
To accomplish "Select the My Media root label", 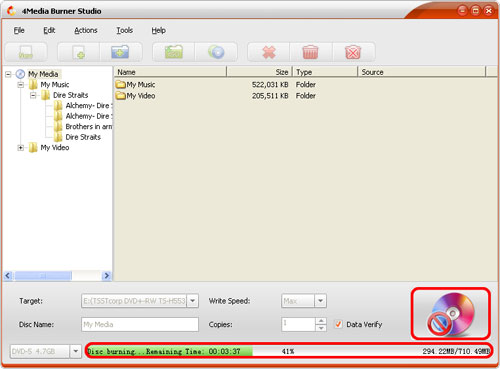I will click(43, 74).
